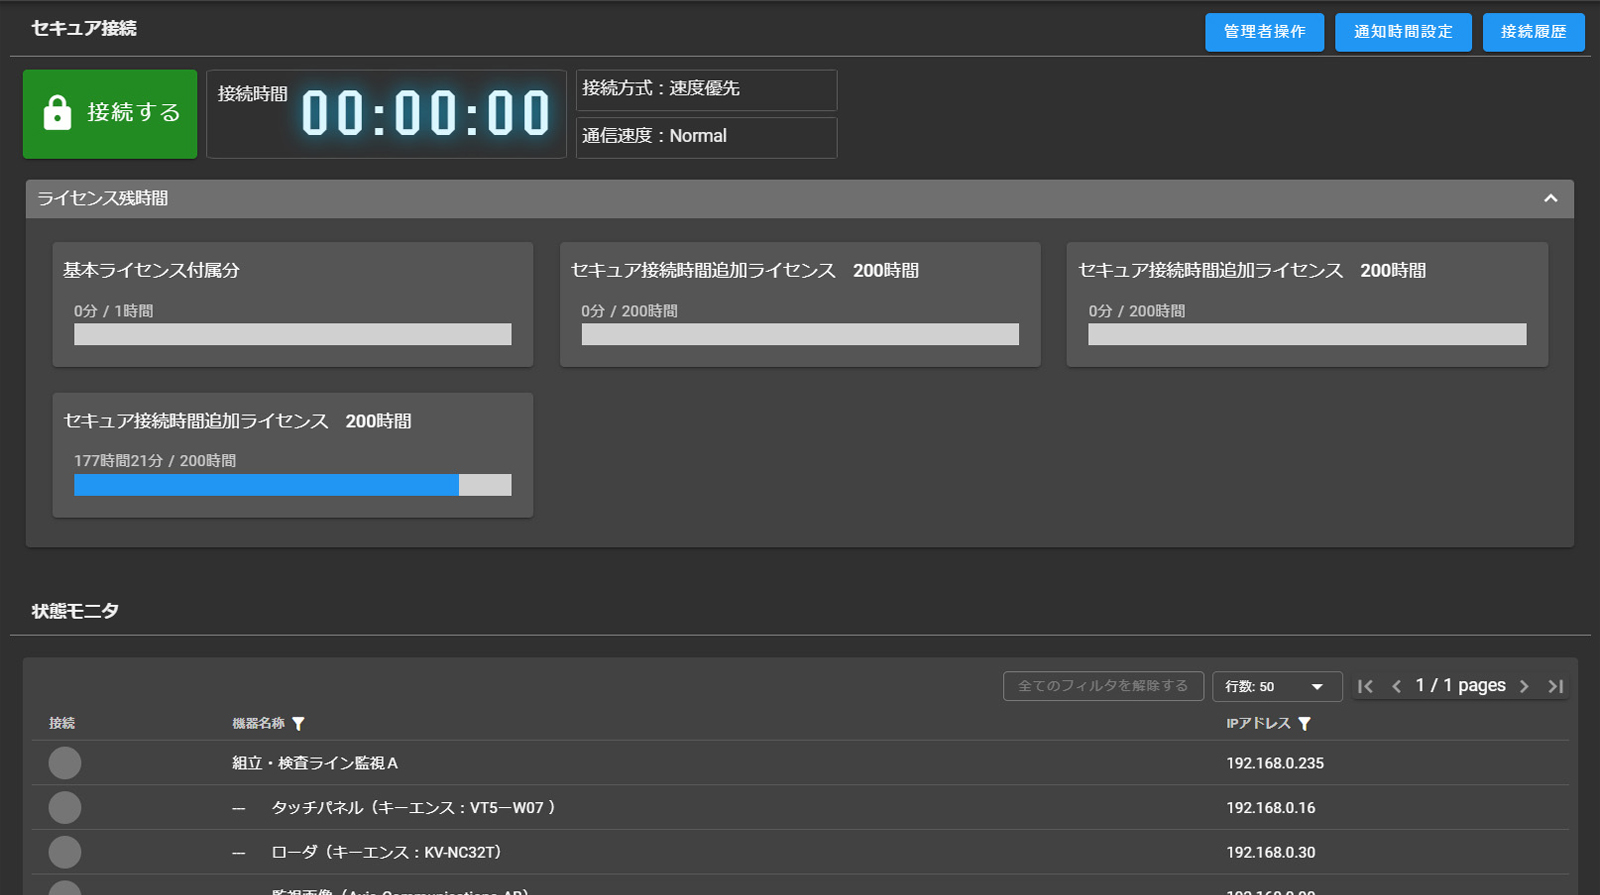
Task: Open 通知時間設定 notification time settings
Action: 1403,32
